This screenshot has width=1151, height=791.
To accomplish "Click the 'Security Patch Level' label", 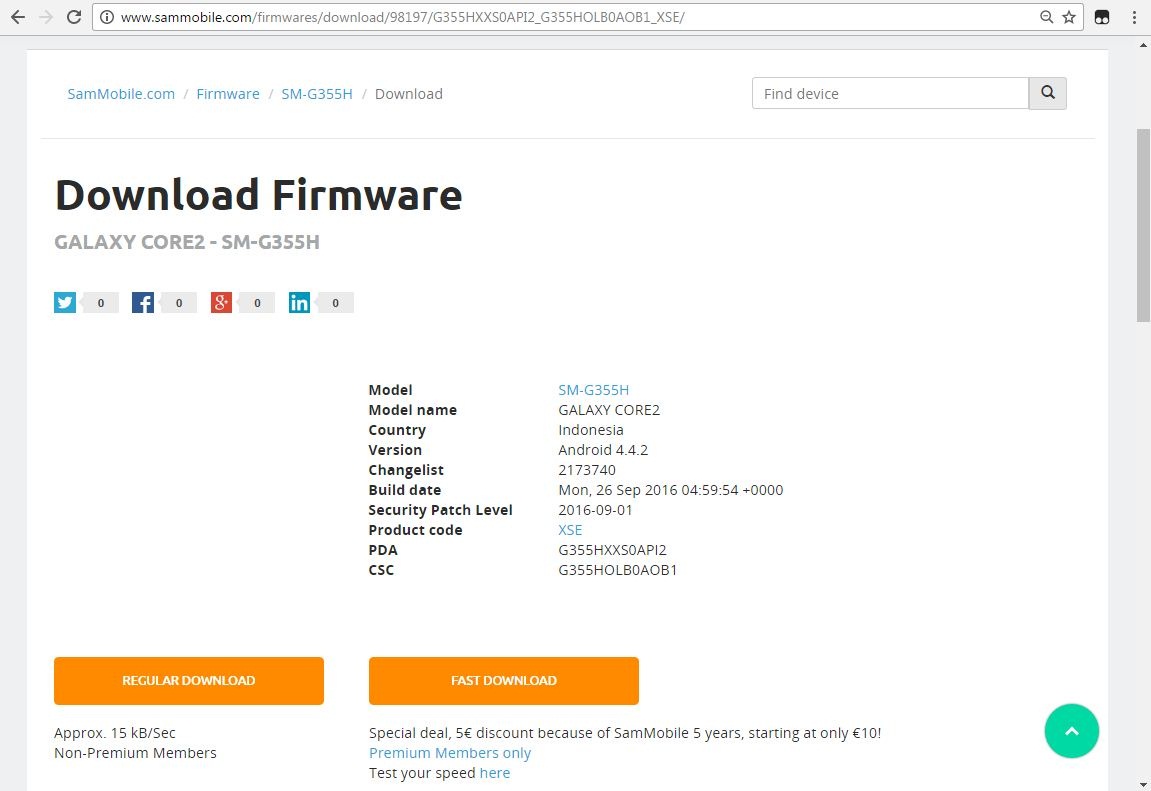I will [440, 510].
